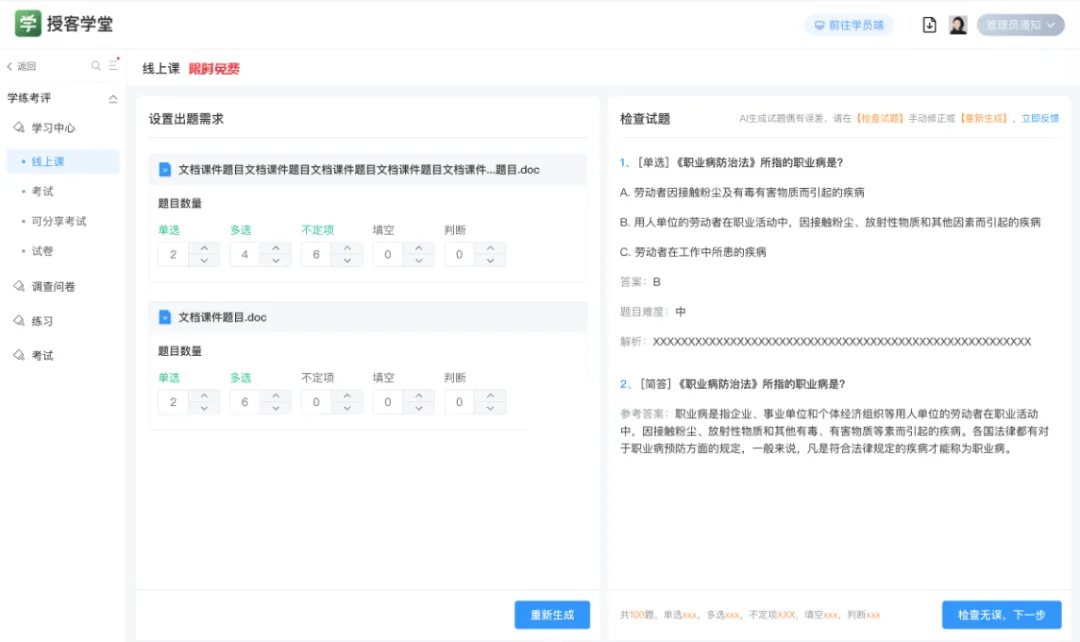Click the 重新生成 button
Screen dimensions: 1080x642
552,615
